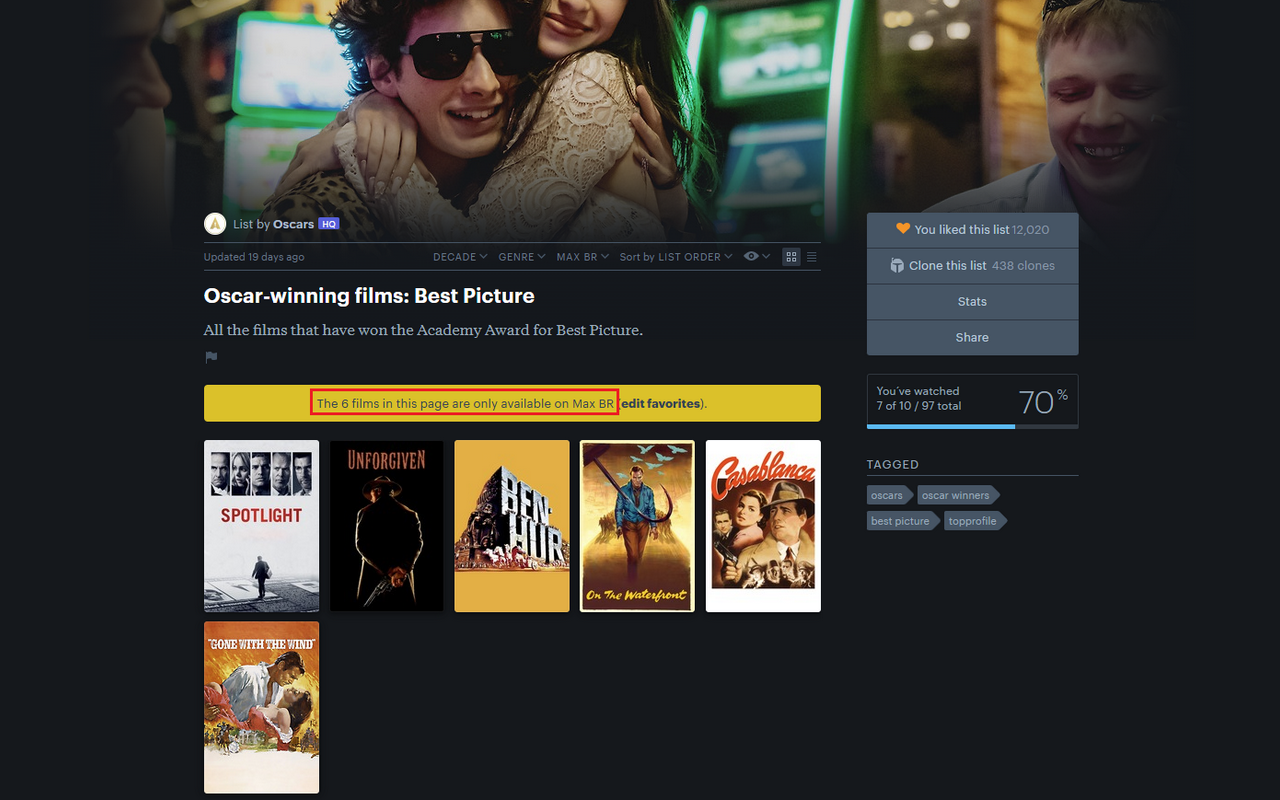Open the MAX BR service dropdown
This screenshot has width=1280, height=800.
click(582, 257)
